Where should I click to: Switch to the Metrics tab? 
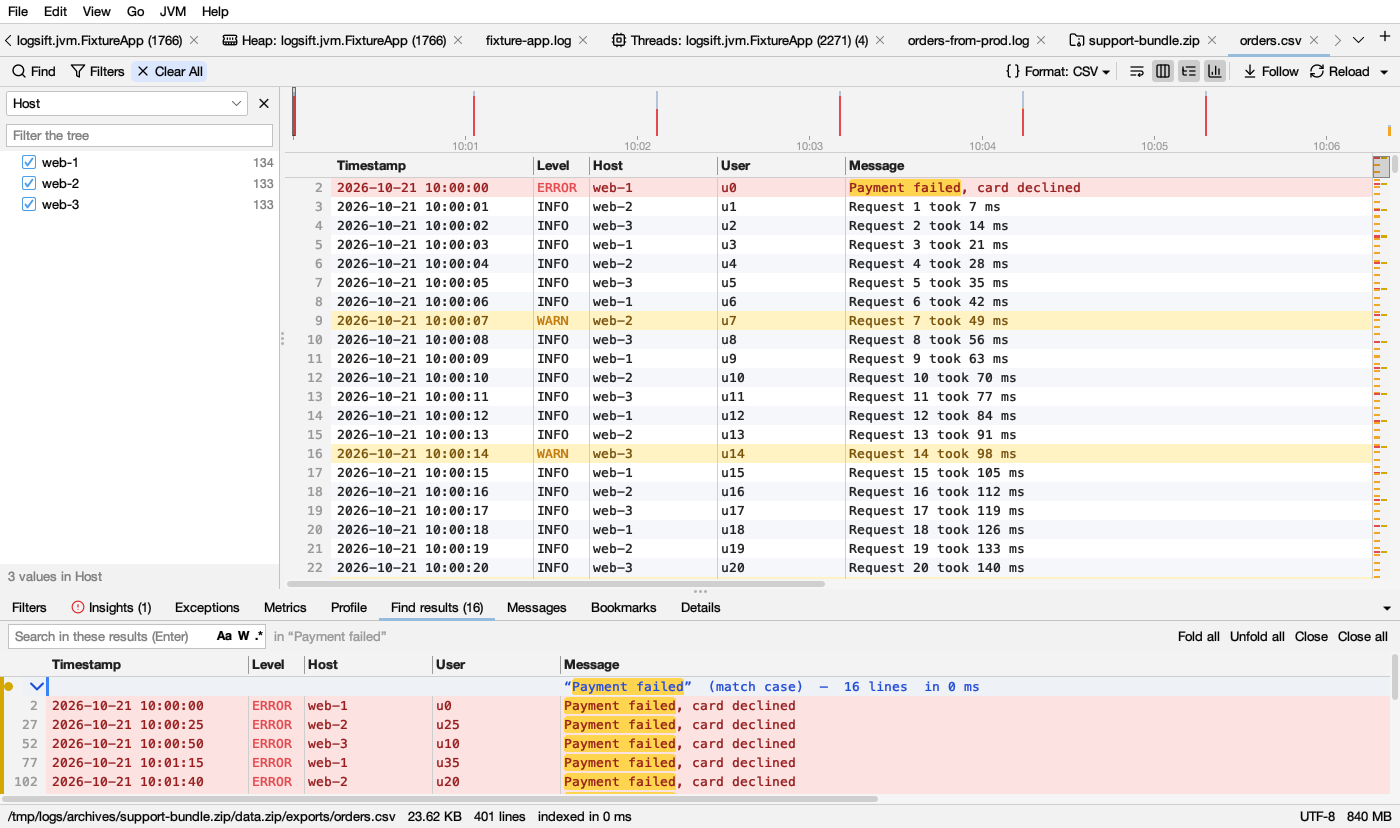coord(285,607)
